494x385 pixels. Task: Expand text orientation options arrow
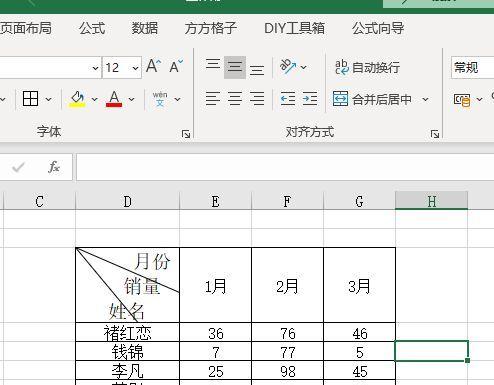click(x=304, y=67)
